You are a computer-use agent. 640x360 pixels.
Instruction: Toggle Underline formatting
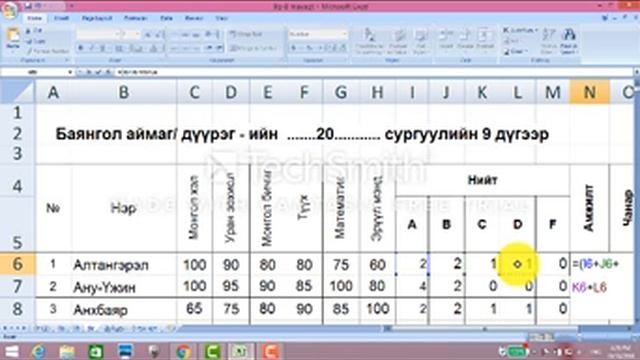[102, 48]
